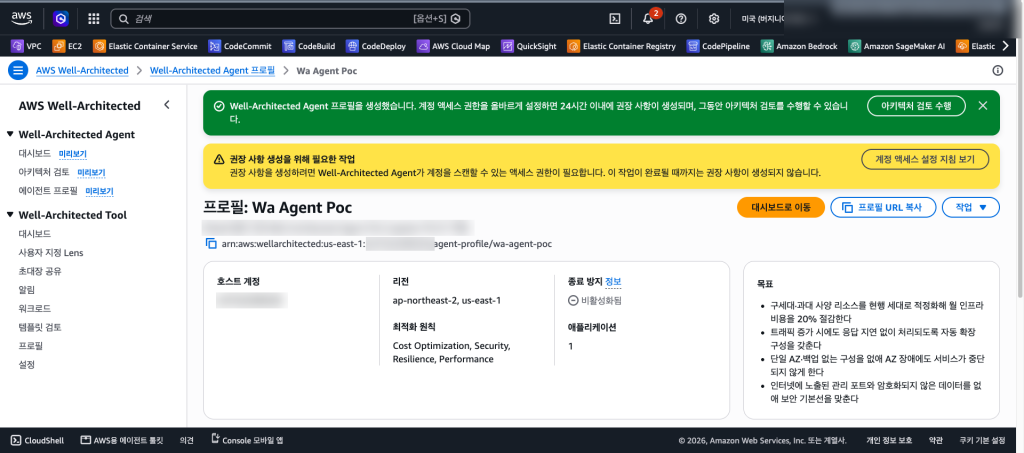
Task: Open 아키텍처 검토 in sidebar
Action: (44, 172)
